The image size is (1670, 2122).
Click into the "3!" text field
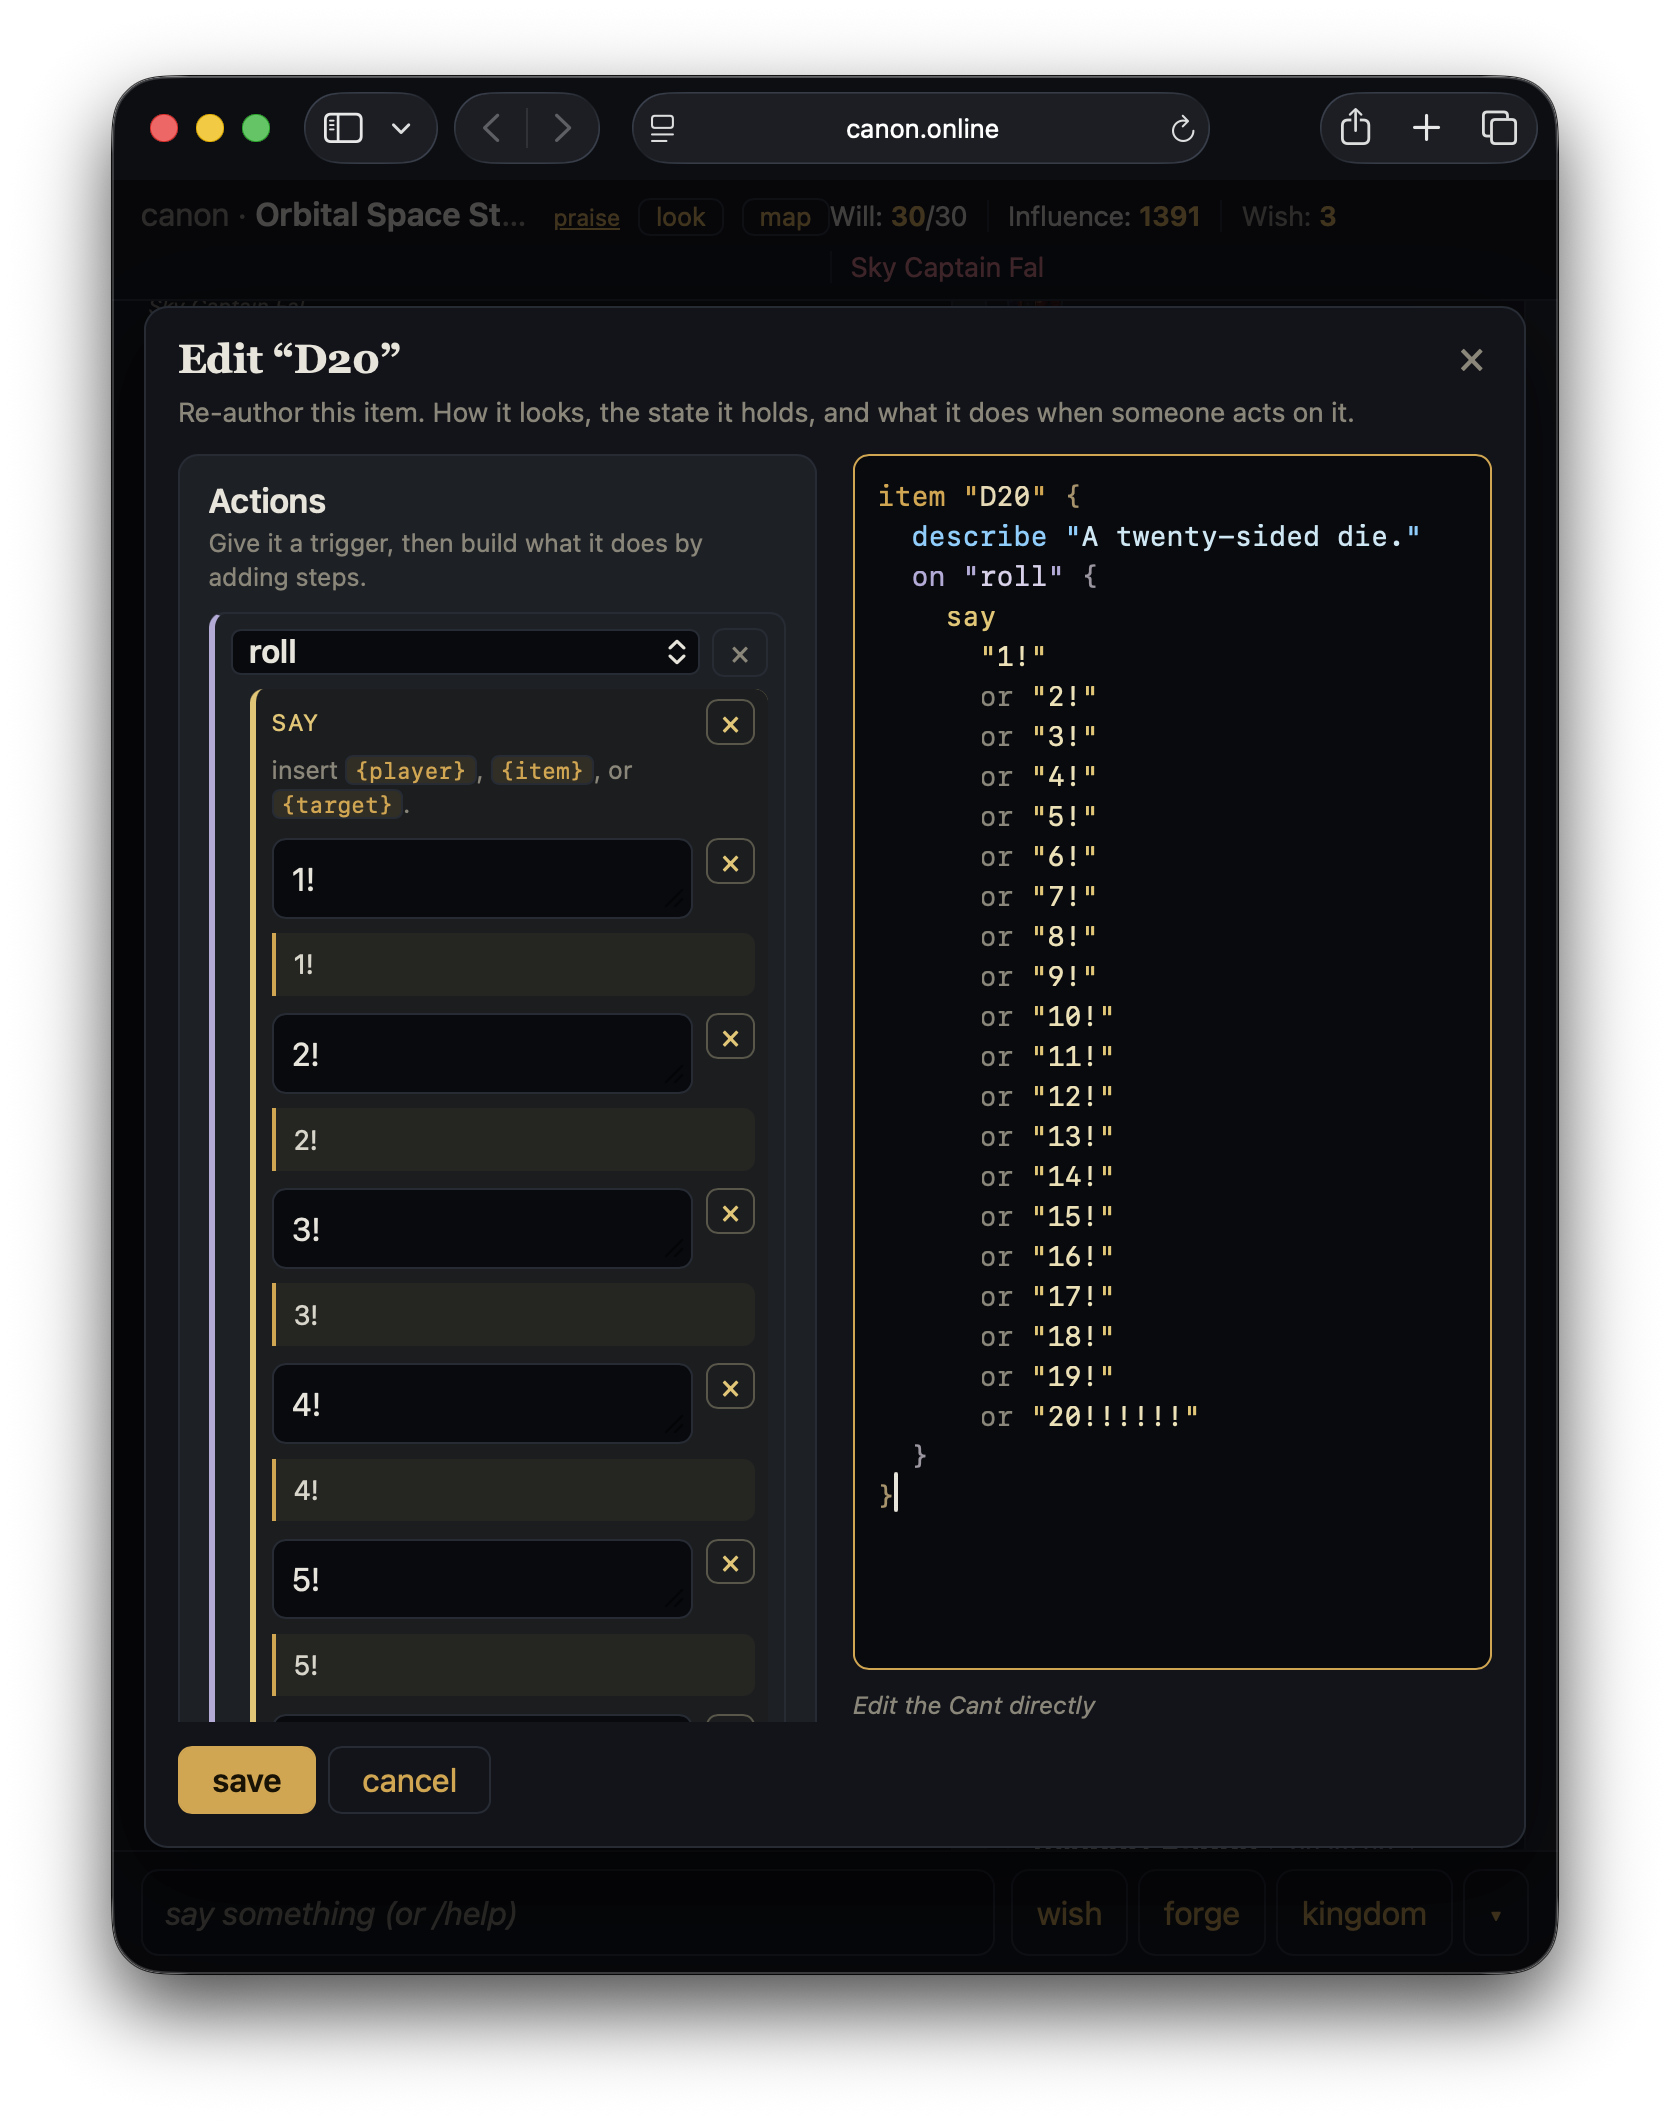pos(482,1228)
